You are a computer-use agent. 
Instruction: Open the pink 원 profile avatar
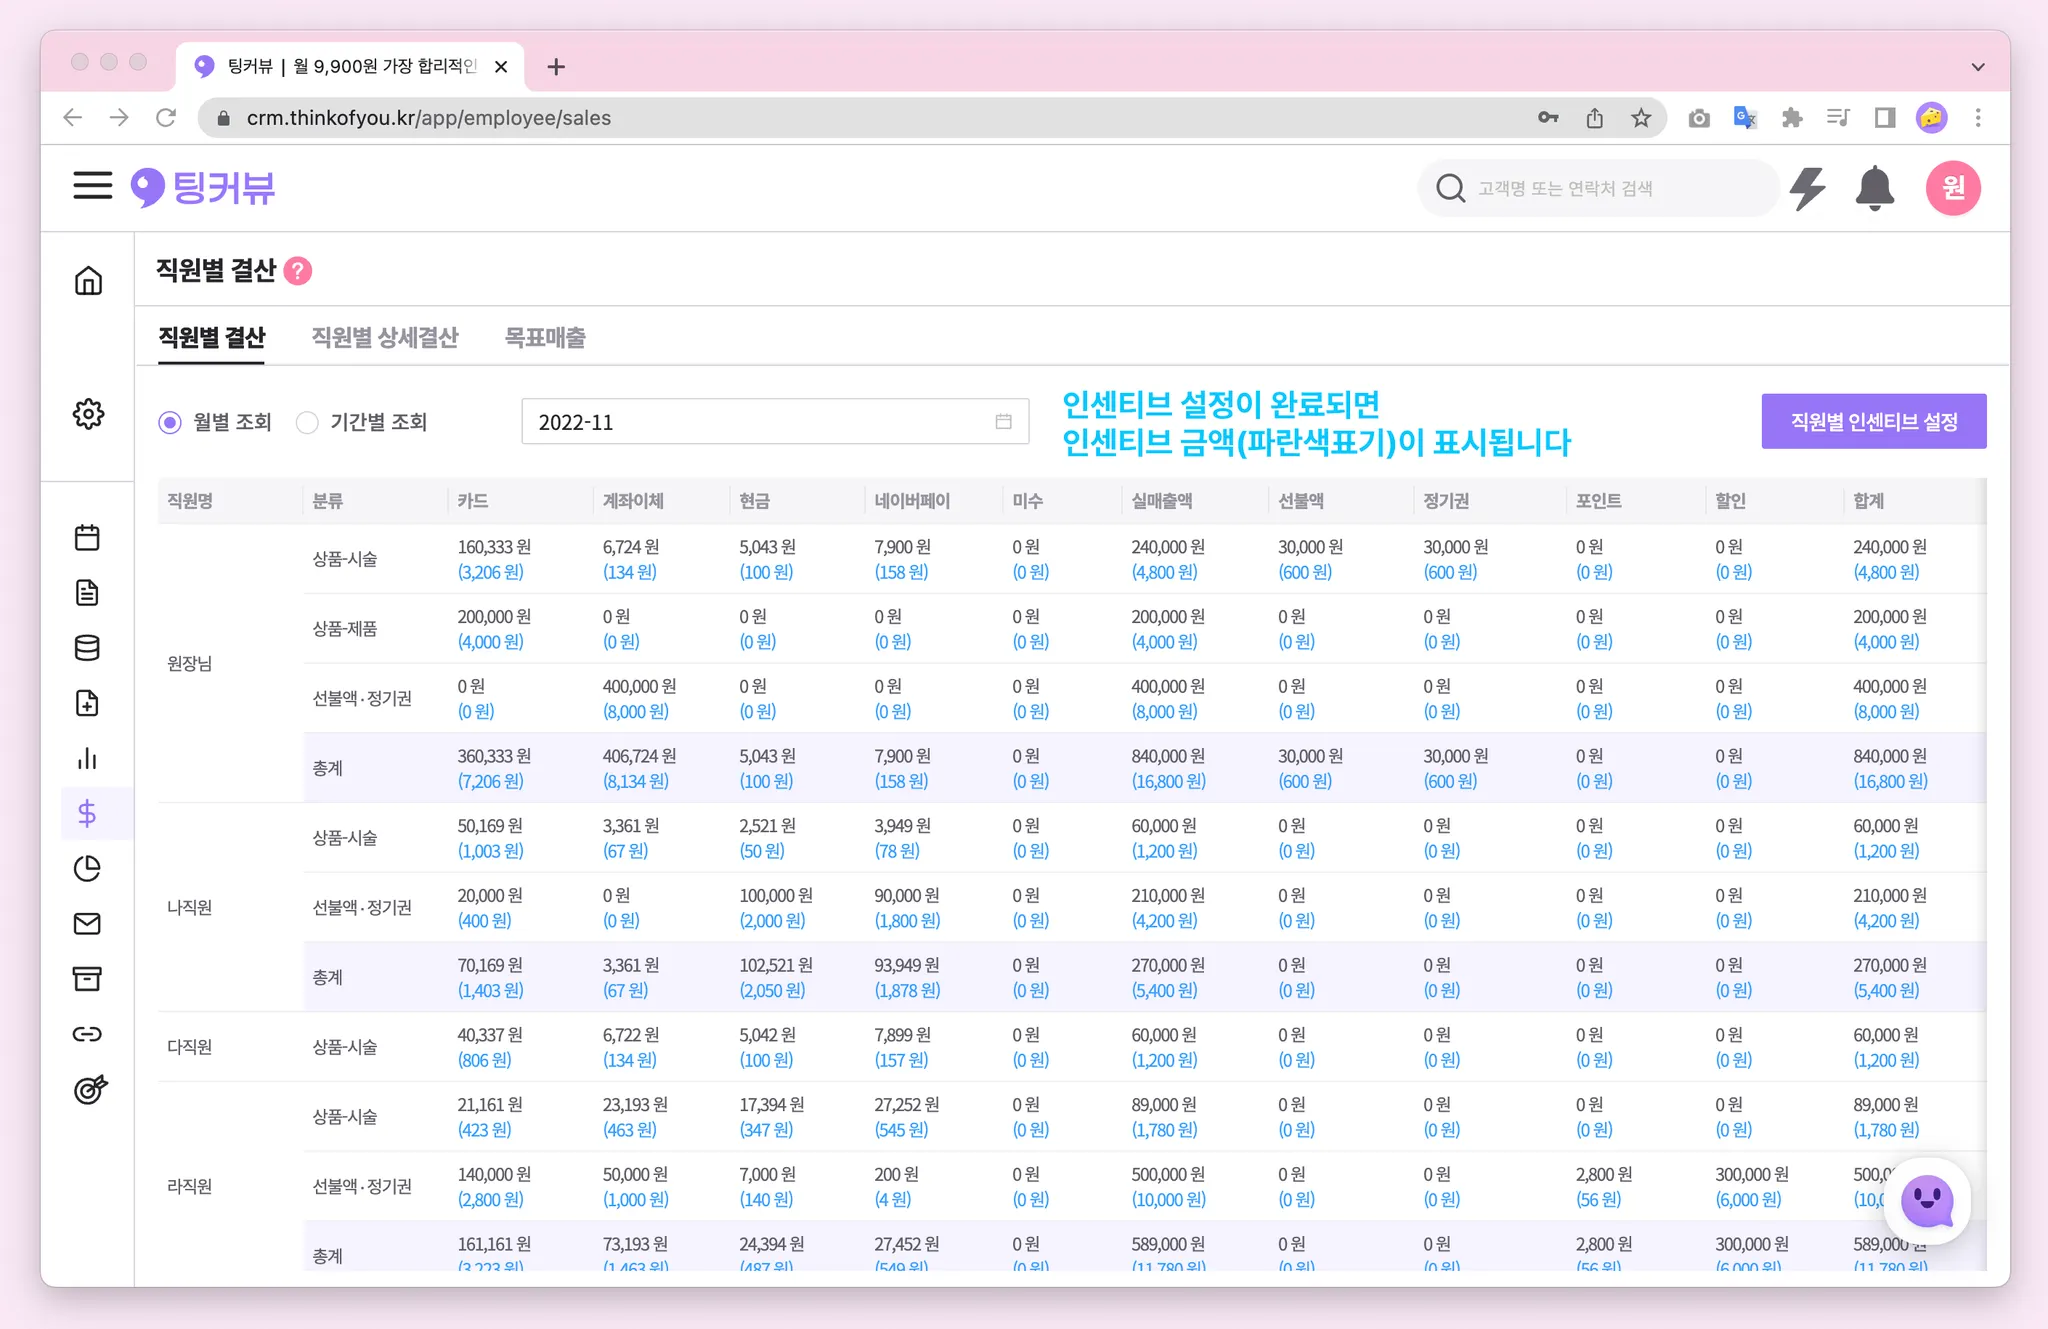pos(1952,188)
